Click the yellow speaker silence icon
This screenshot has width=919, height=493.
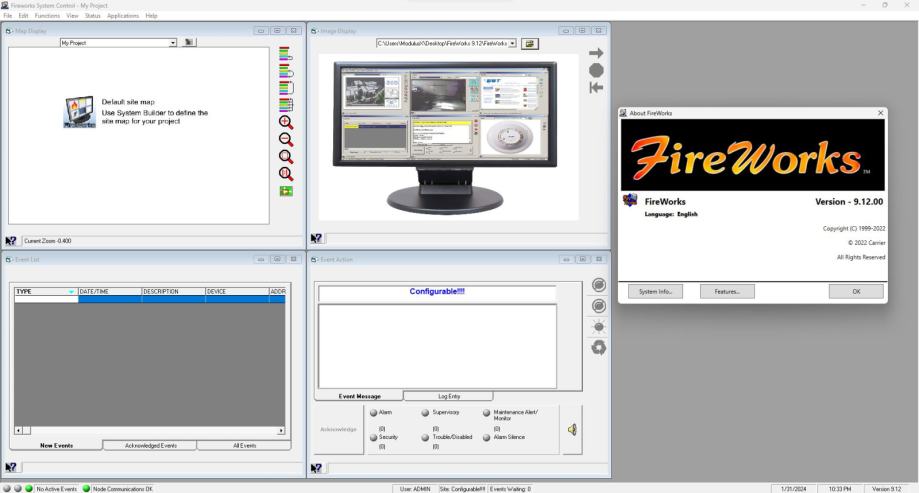[572, 430]
